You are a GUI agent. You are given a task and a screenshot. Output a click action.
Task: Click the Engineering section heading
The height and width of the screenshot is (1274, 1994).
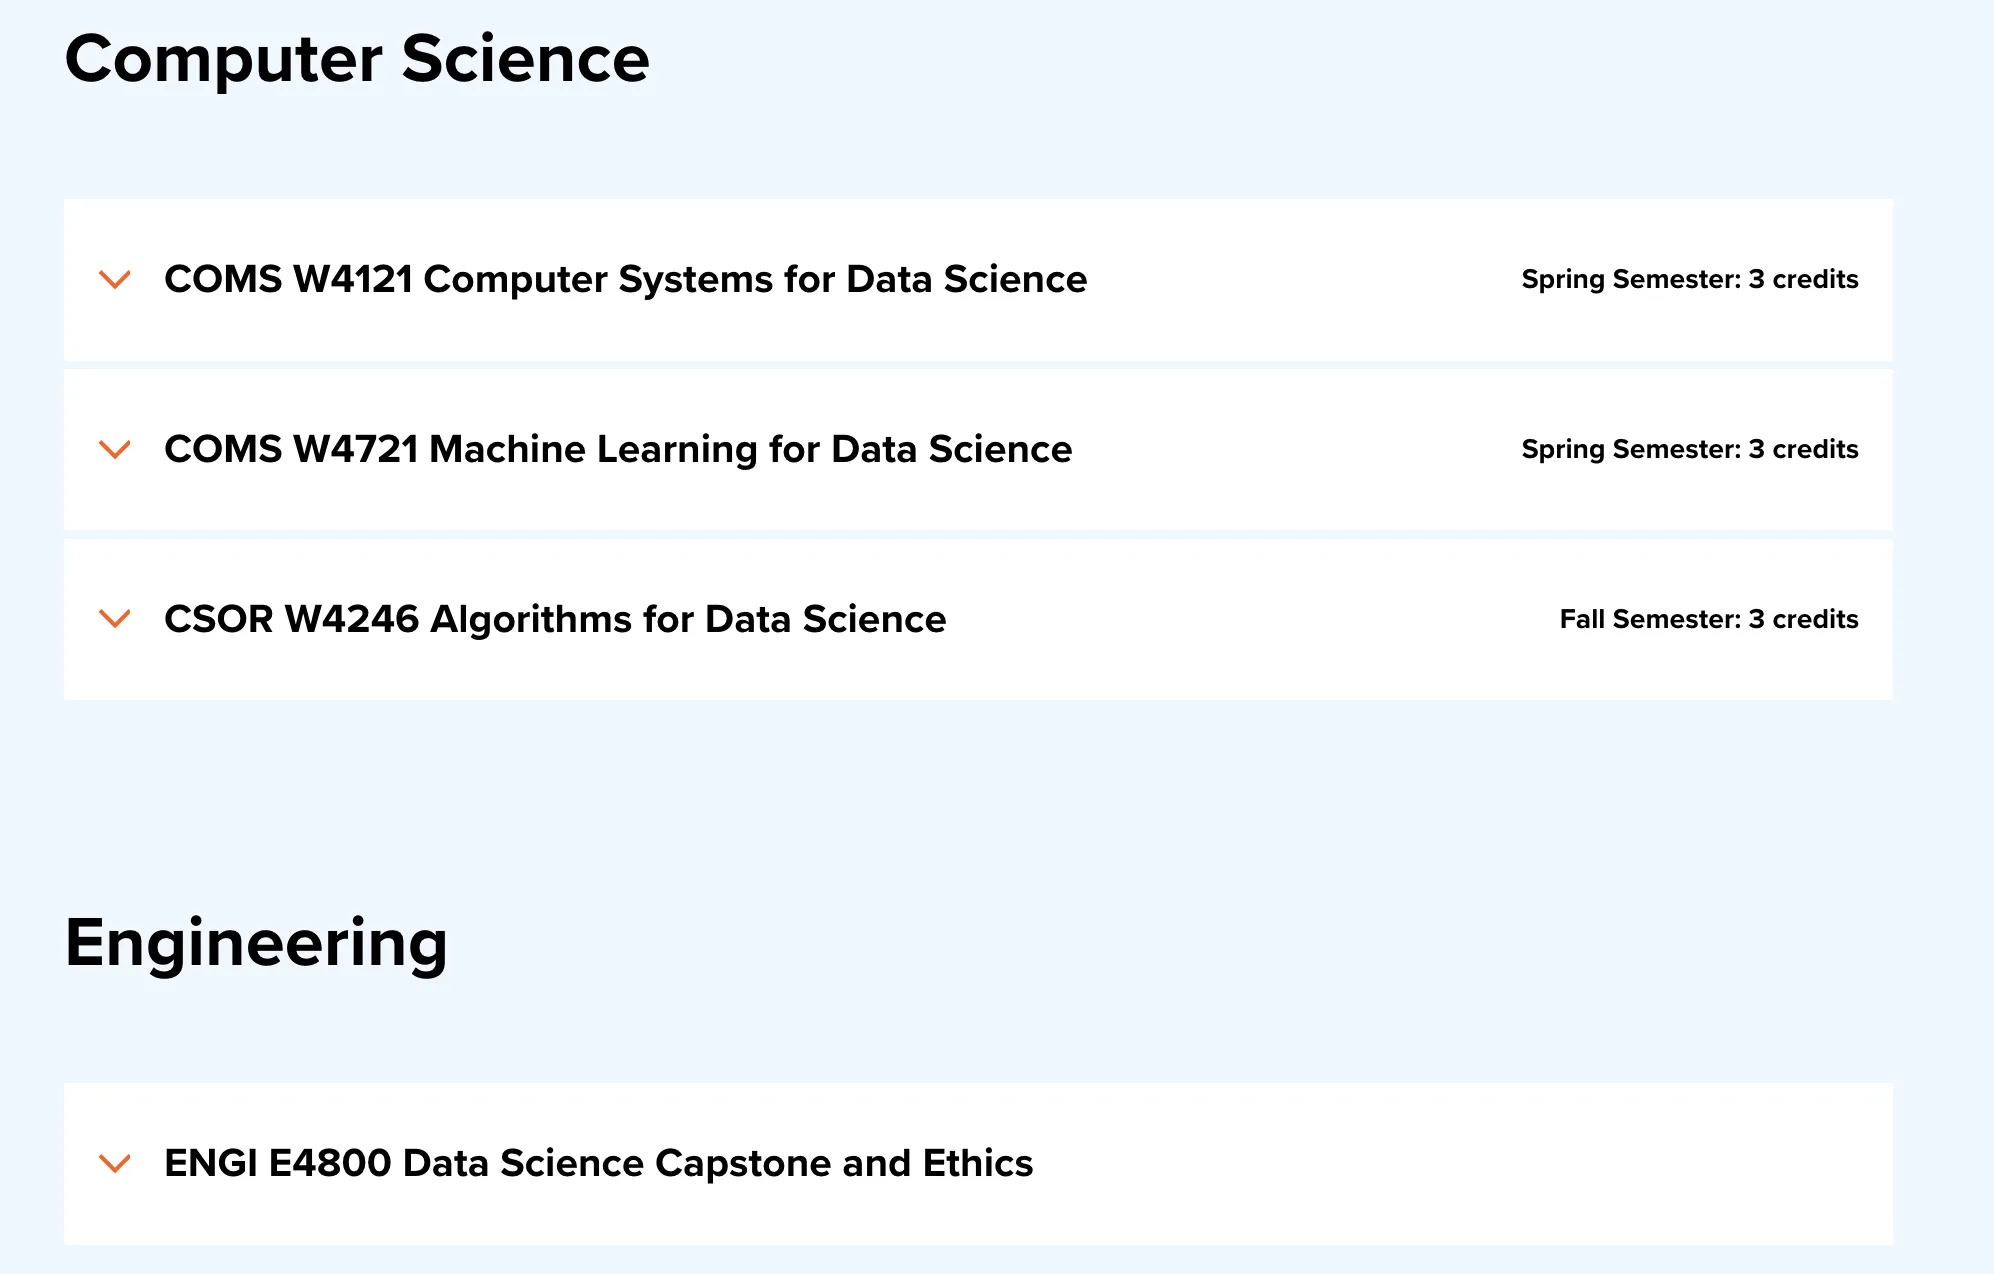click(x=256, y=943)
